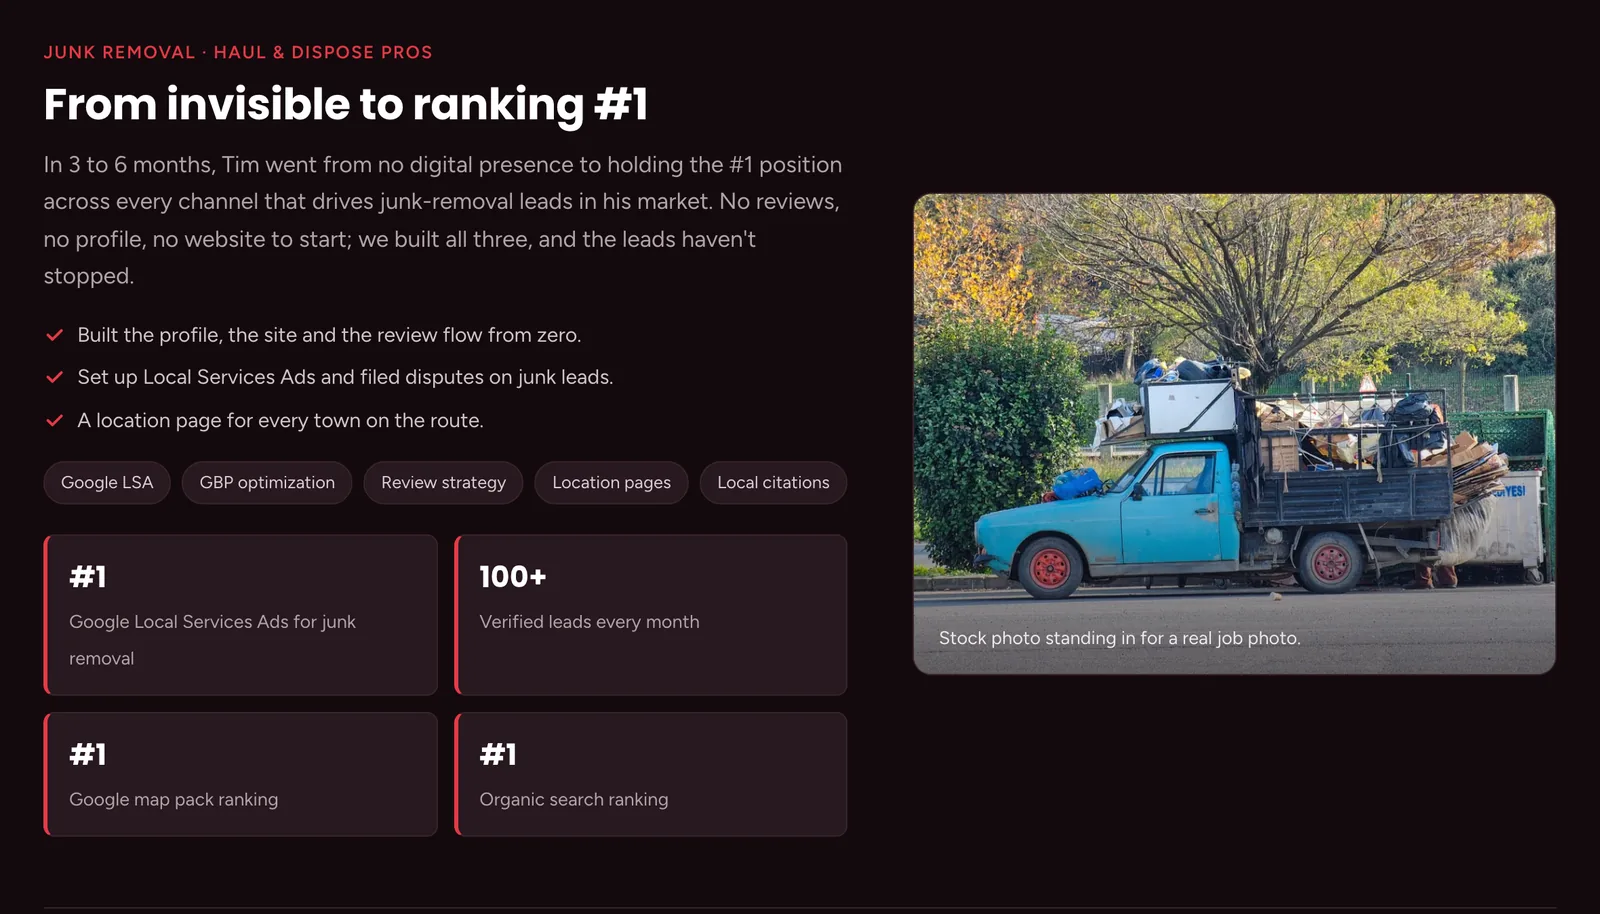The width and height of the screenshot is (1600, 914).
Task: Select the "Google Local Services Ads for junk removal" stat card
Action: (241, 615)
